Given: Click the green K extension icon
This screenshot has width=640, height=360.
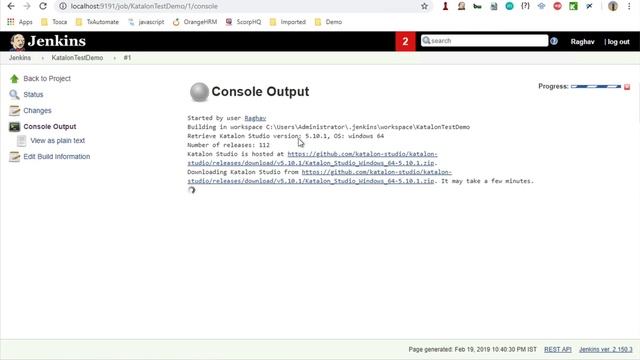Looking at the screenshot, I should [x=573, y=6].
